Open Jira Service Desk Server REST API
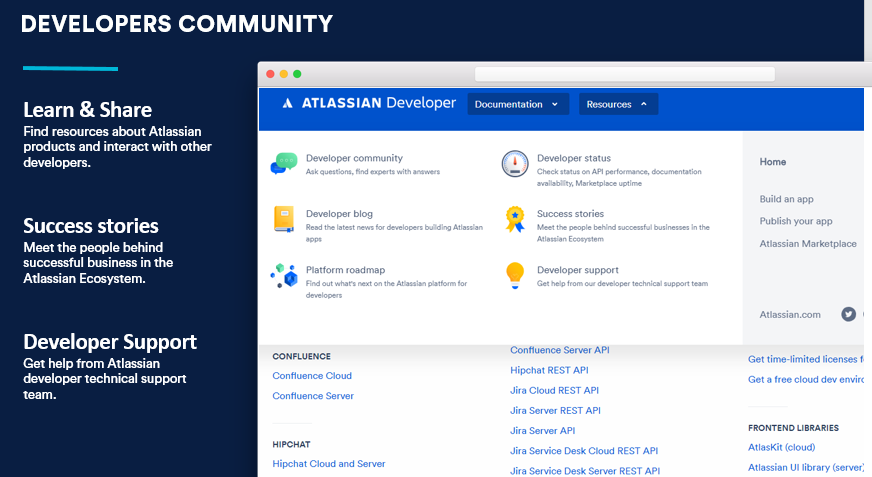Screen dimensions: 872x477 pyautogui.click(x=585, y=471)
